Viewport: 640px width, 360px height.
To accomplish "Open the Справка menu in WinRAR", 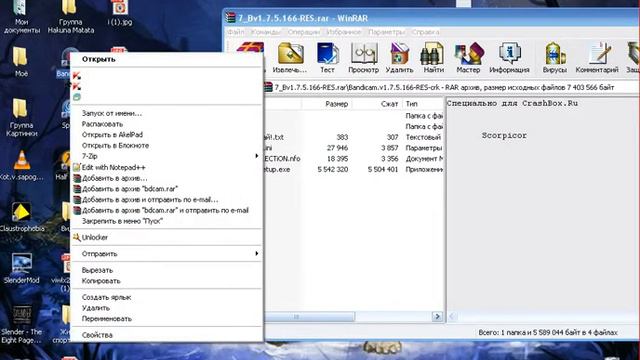I will [x=425, y=32].
